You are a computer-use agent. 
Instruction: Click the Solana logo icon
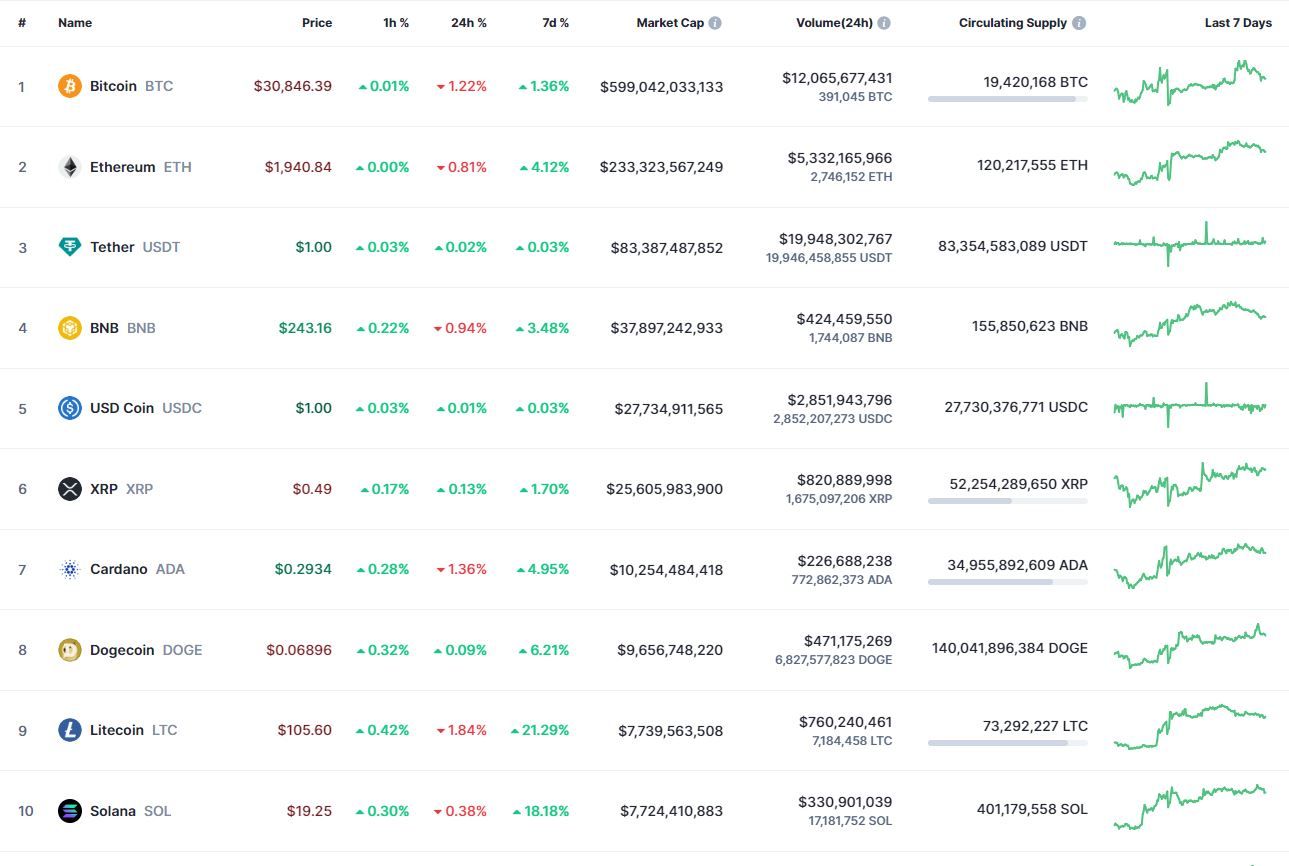click(x=69, y=811)
